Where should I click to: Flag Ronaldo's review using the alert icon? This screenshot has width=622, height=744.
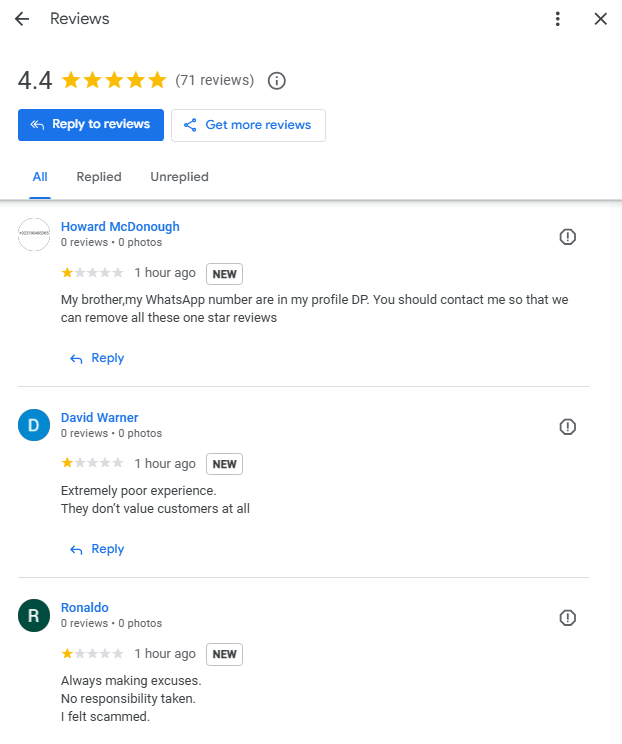[567, 617]
